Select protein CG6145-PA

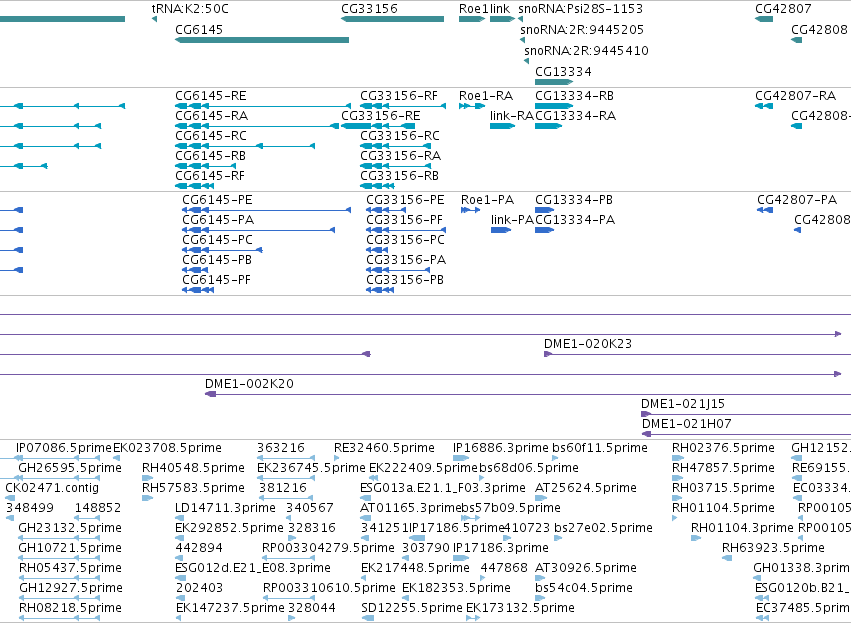(258, 230)
